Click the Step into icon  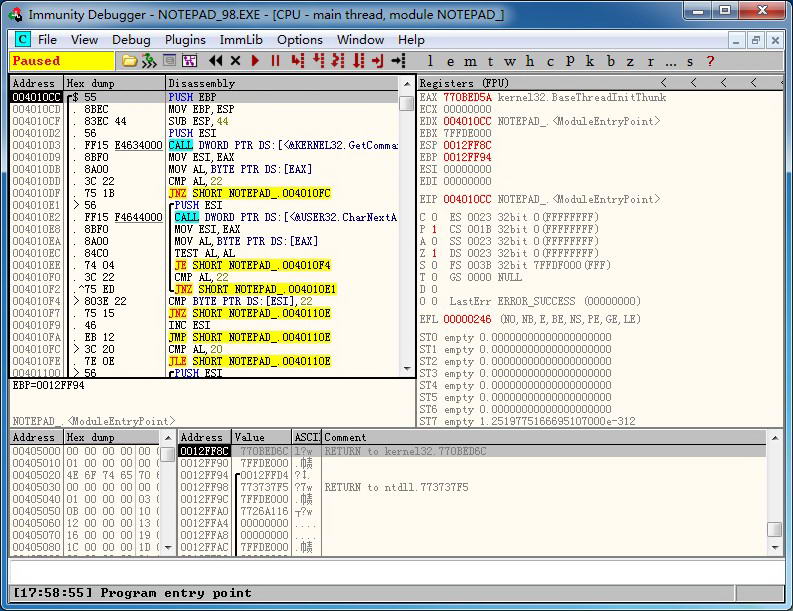[298, 61]
